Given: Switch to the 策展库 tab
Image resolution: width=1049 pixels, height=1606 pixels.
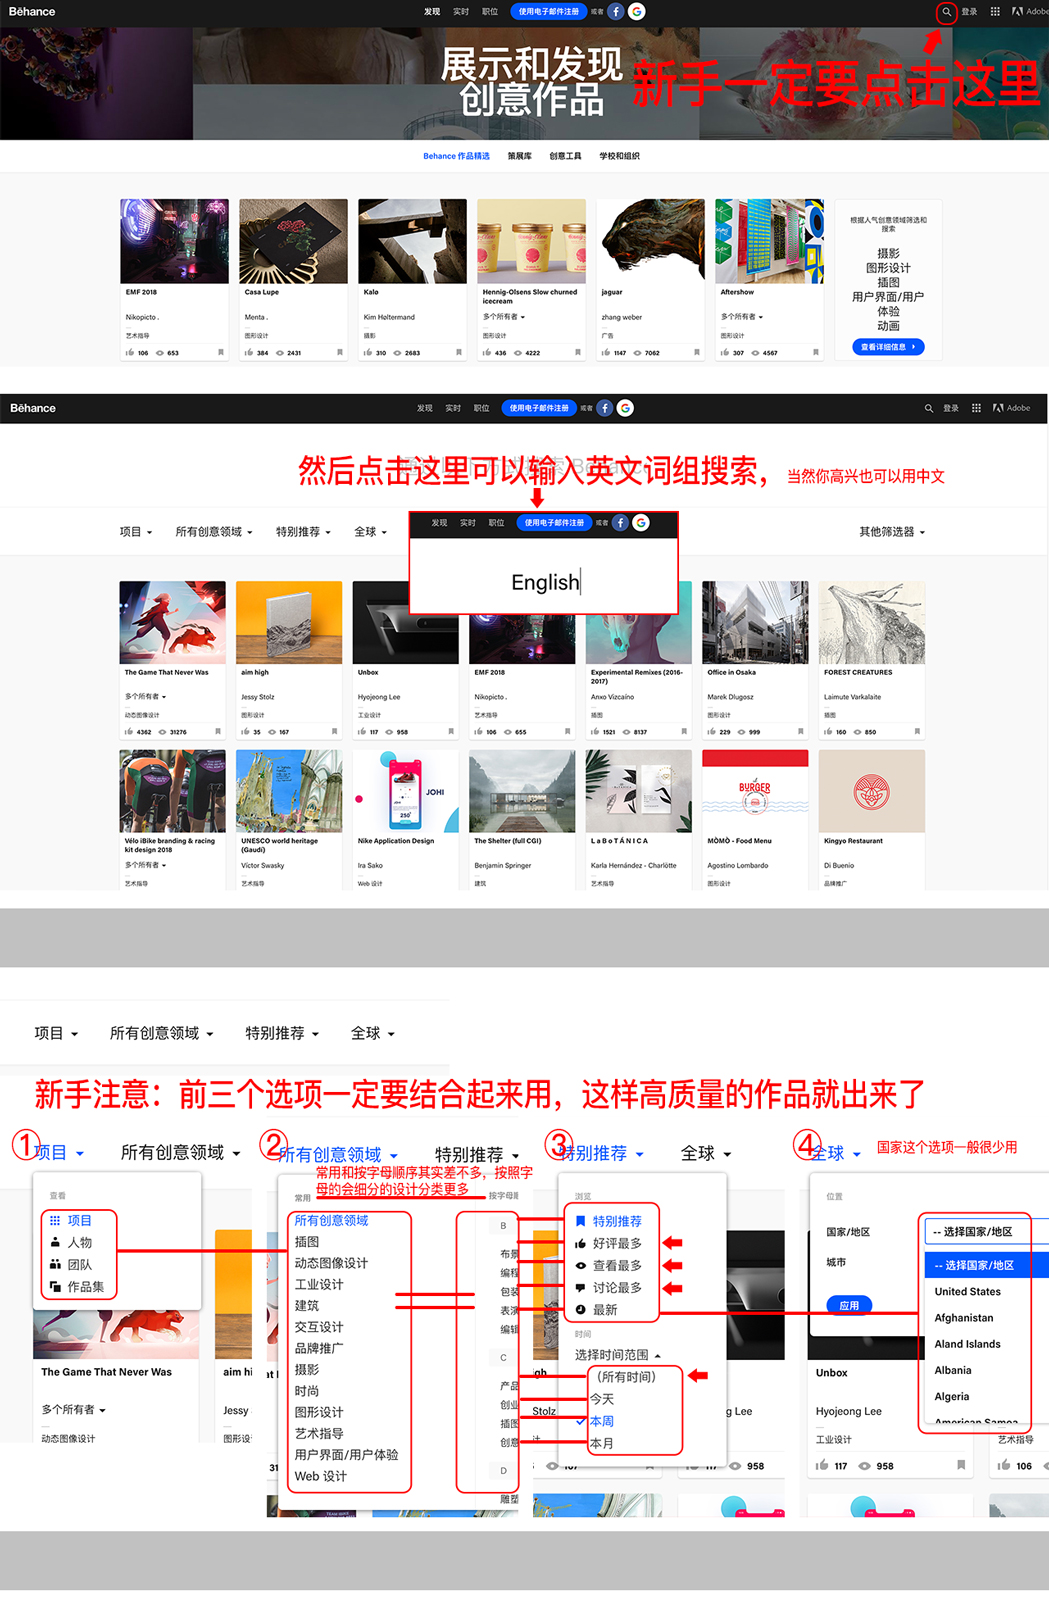Looking at the screenshot, I should pyautogui.click(x=519, y=156).
